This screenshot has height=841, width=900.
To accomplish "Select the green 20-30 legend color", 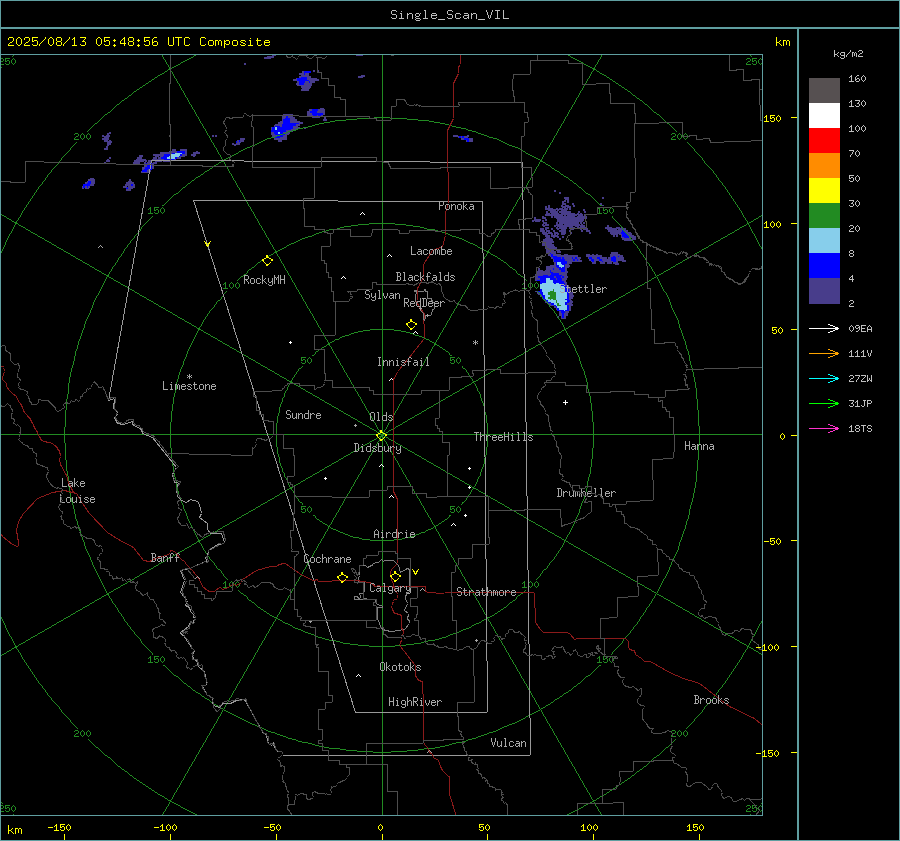I will [824, 216].
